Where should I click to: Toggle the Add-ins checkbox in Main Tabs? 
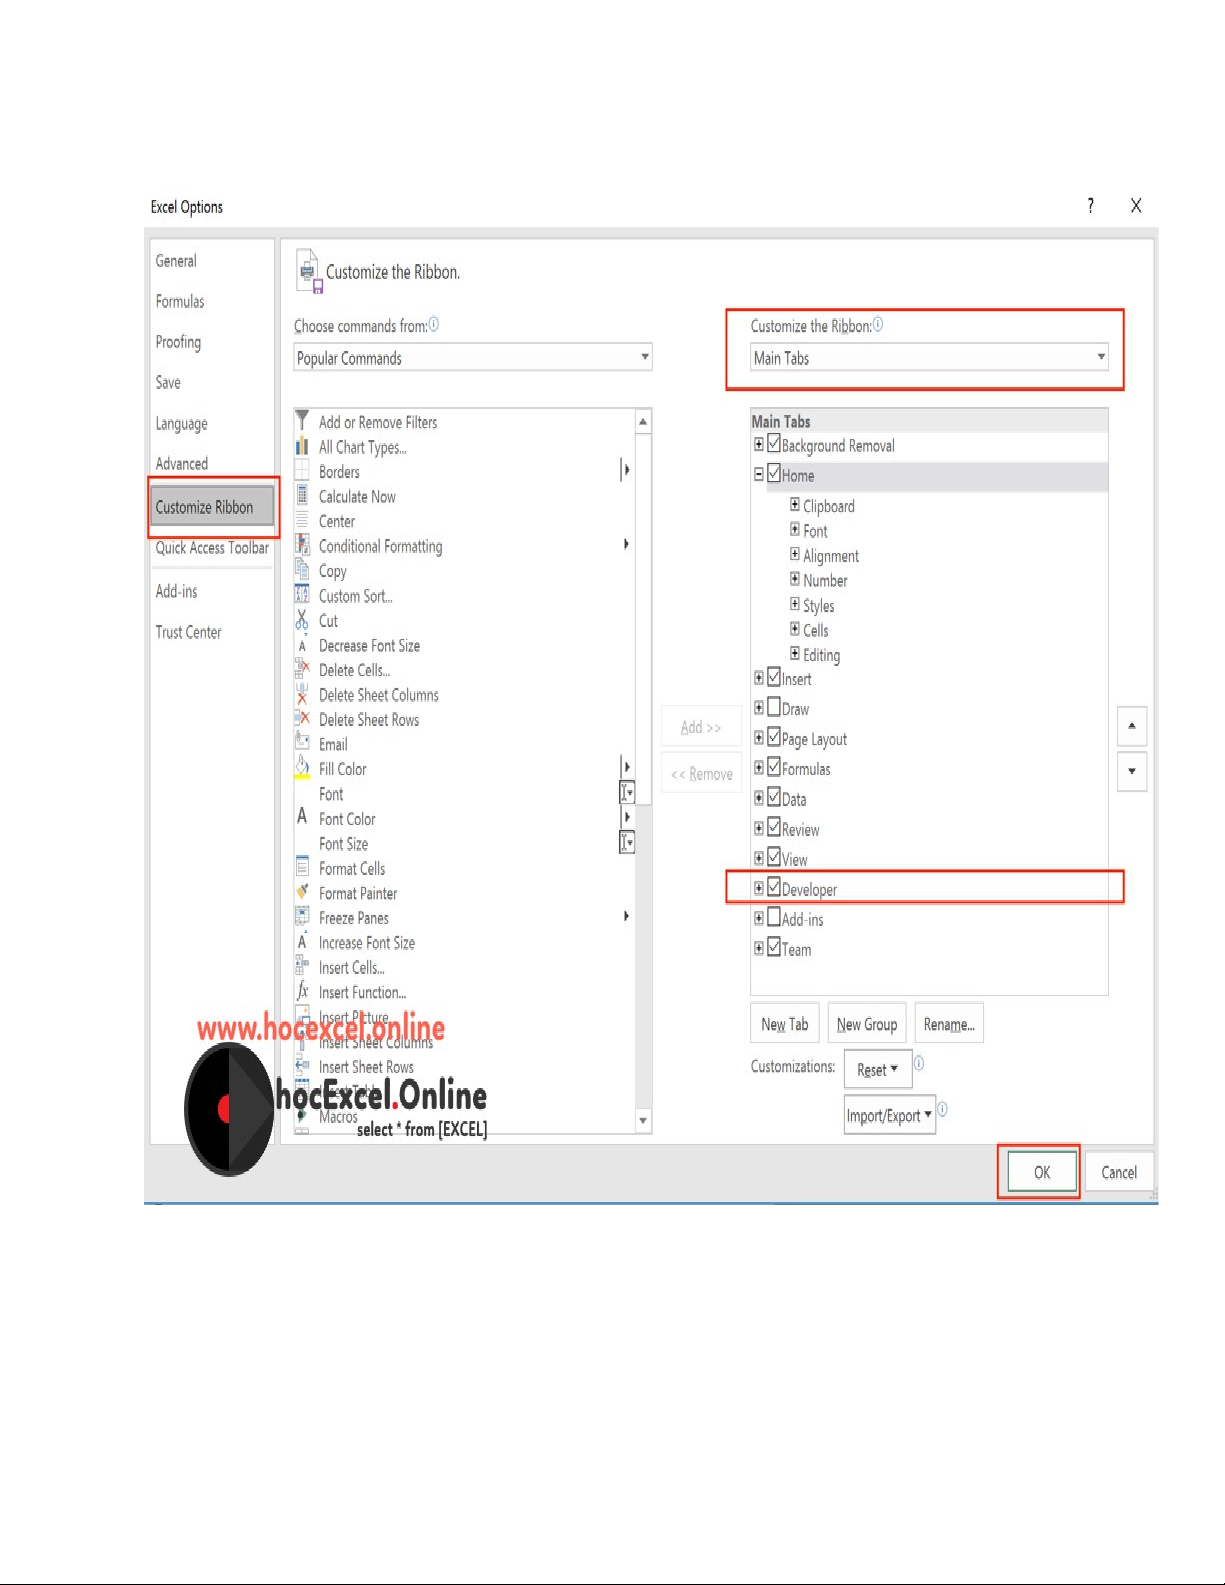pyautogui.click(x=774, y=918)
